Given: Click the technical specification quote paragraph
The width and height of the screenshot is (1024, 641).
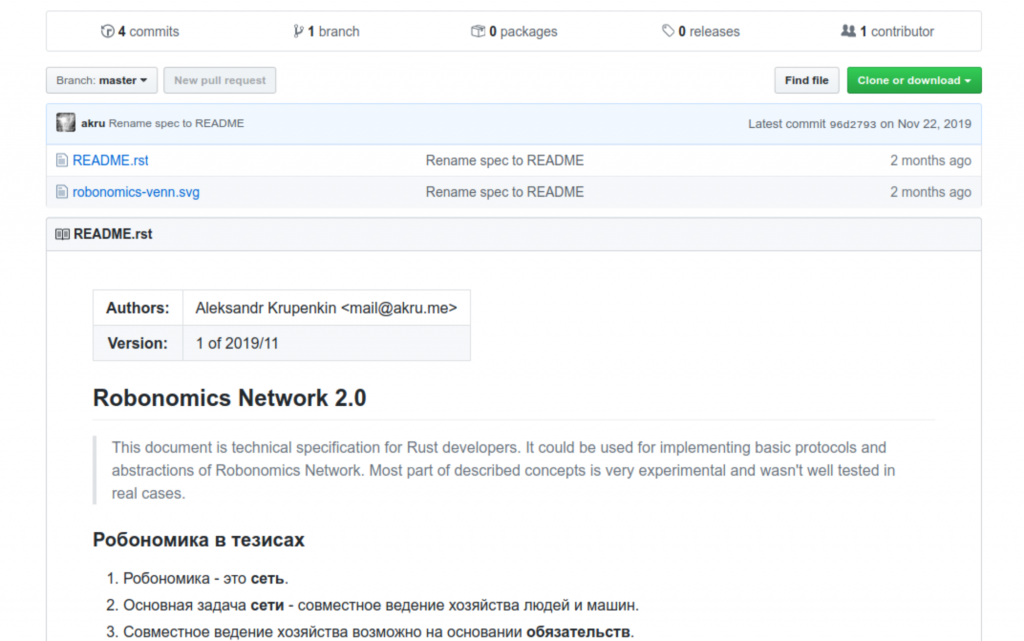Looking at the screenshot, I should pyautogui.click(x=504, y=471).
